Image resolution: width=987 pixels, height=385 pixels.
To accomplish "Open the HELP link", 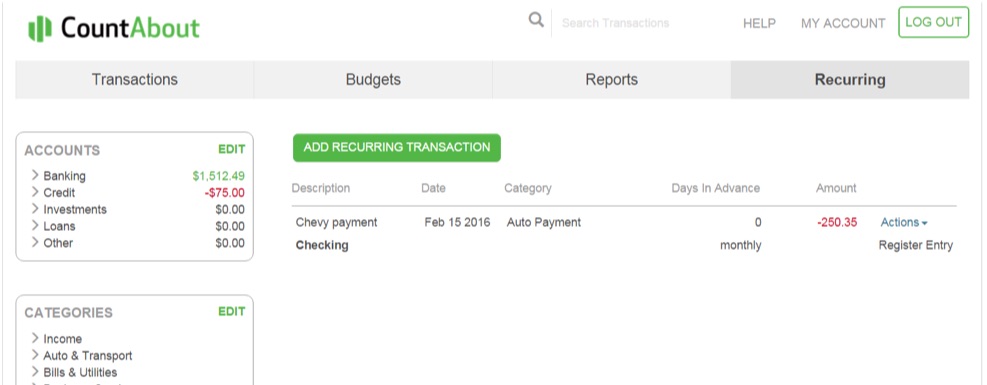I will [759, 23].
